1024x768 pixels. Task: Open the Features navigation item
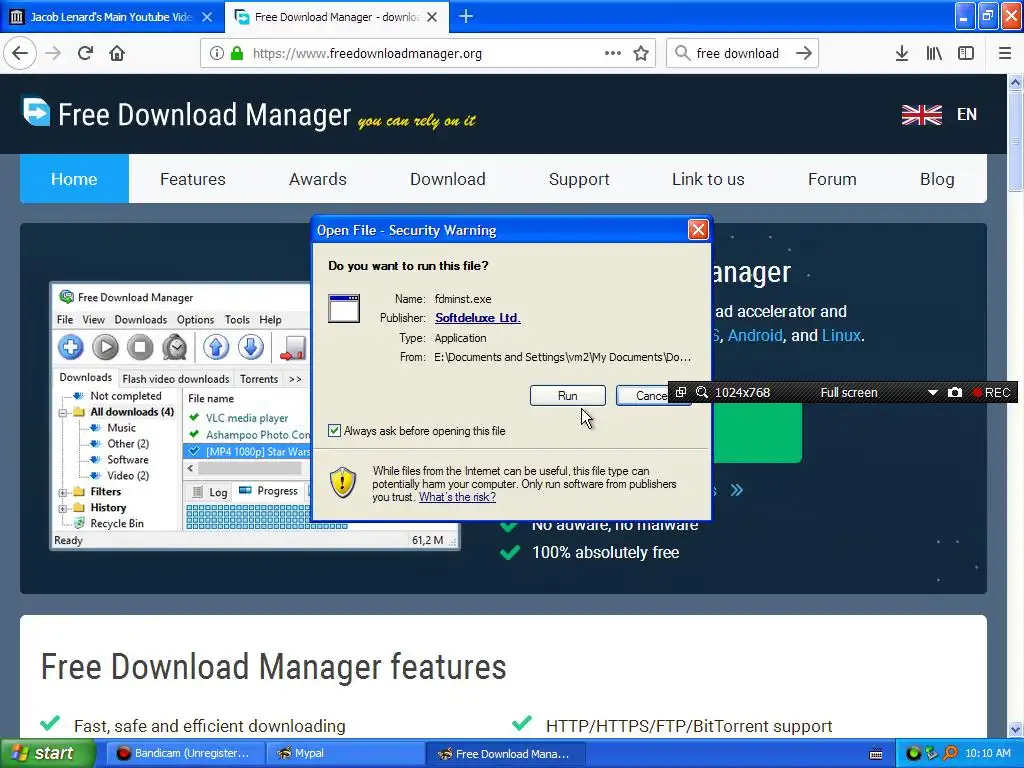coord(193,179)
